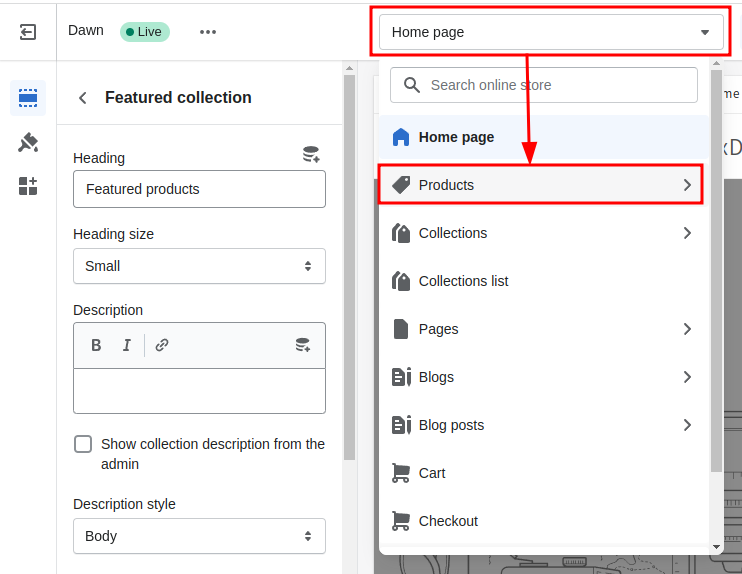This screenshot has height=574, width=742.
Task: Click dynamic source icon in Description toolbar
Action: tap(302, 346)
